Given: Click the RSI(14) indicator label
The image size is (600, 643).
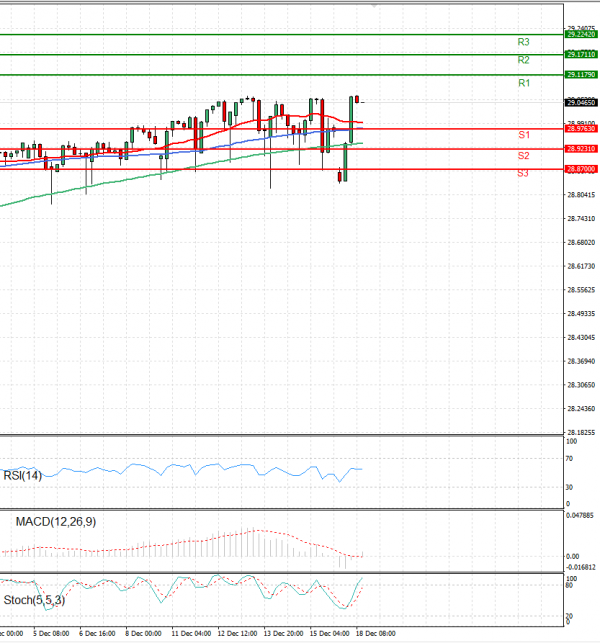Looking at the screenshot, I should point(23,476).
